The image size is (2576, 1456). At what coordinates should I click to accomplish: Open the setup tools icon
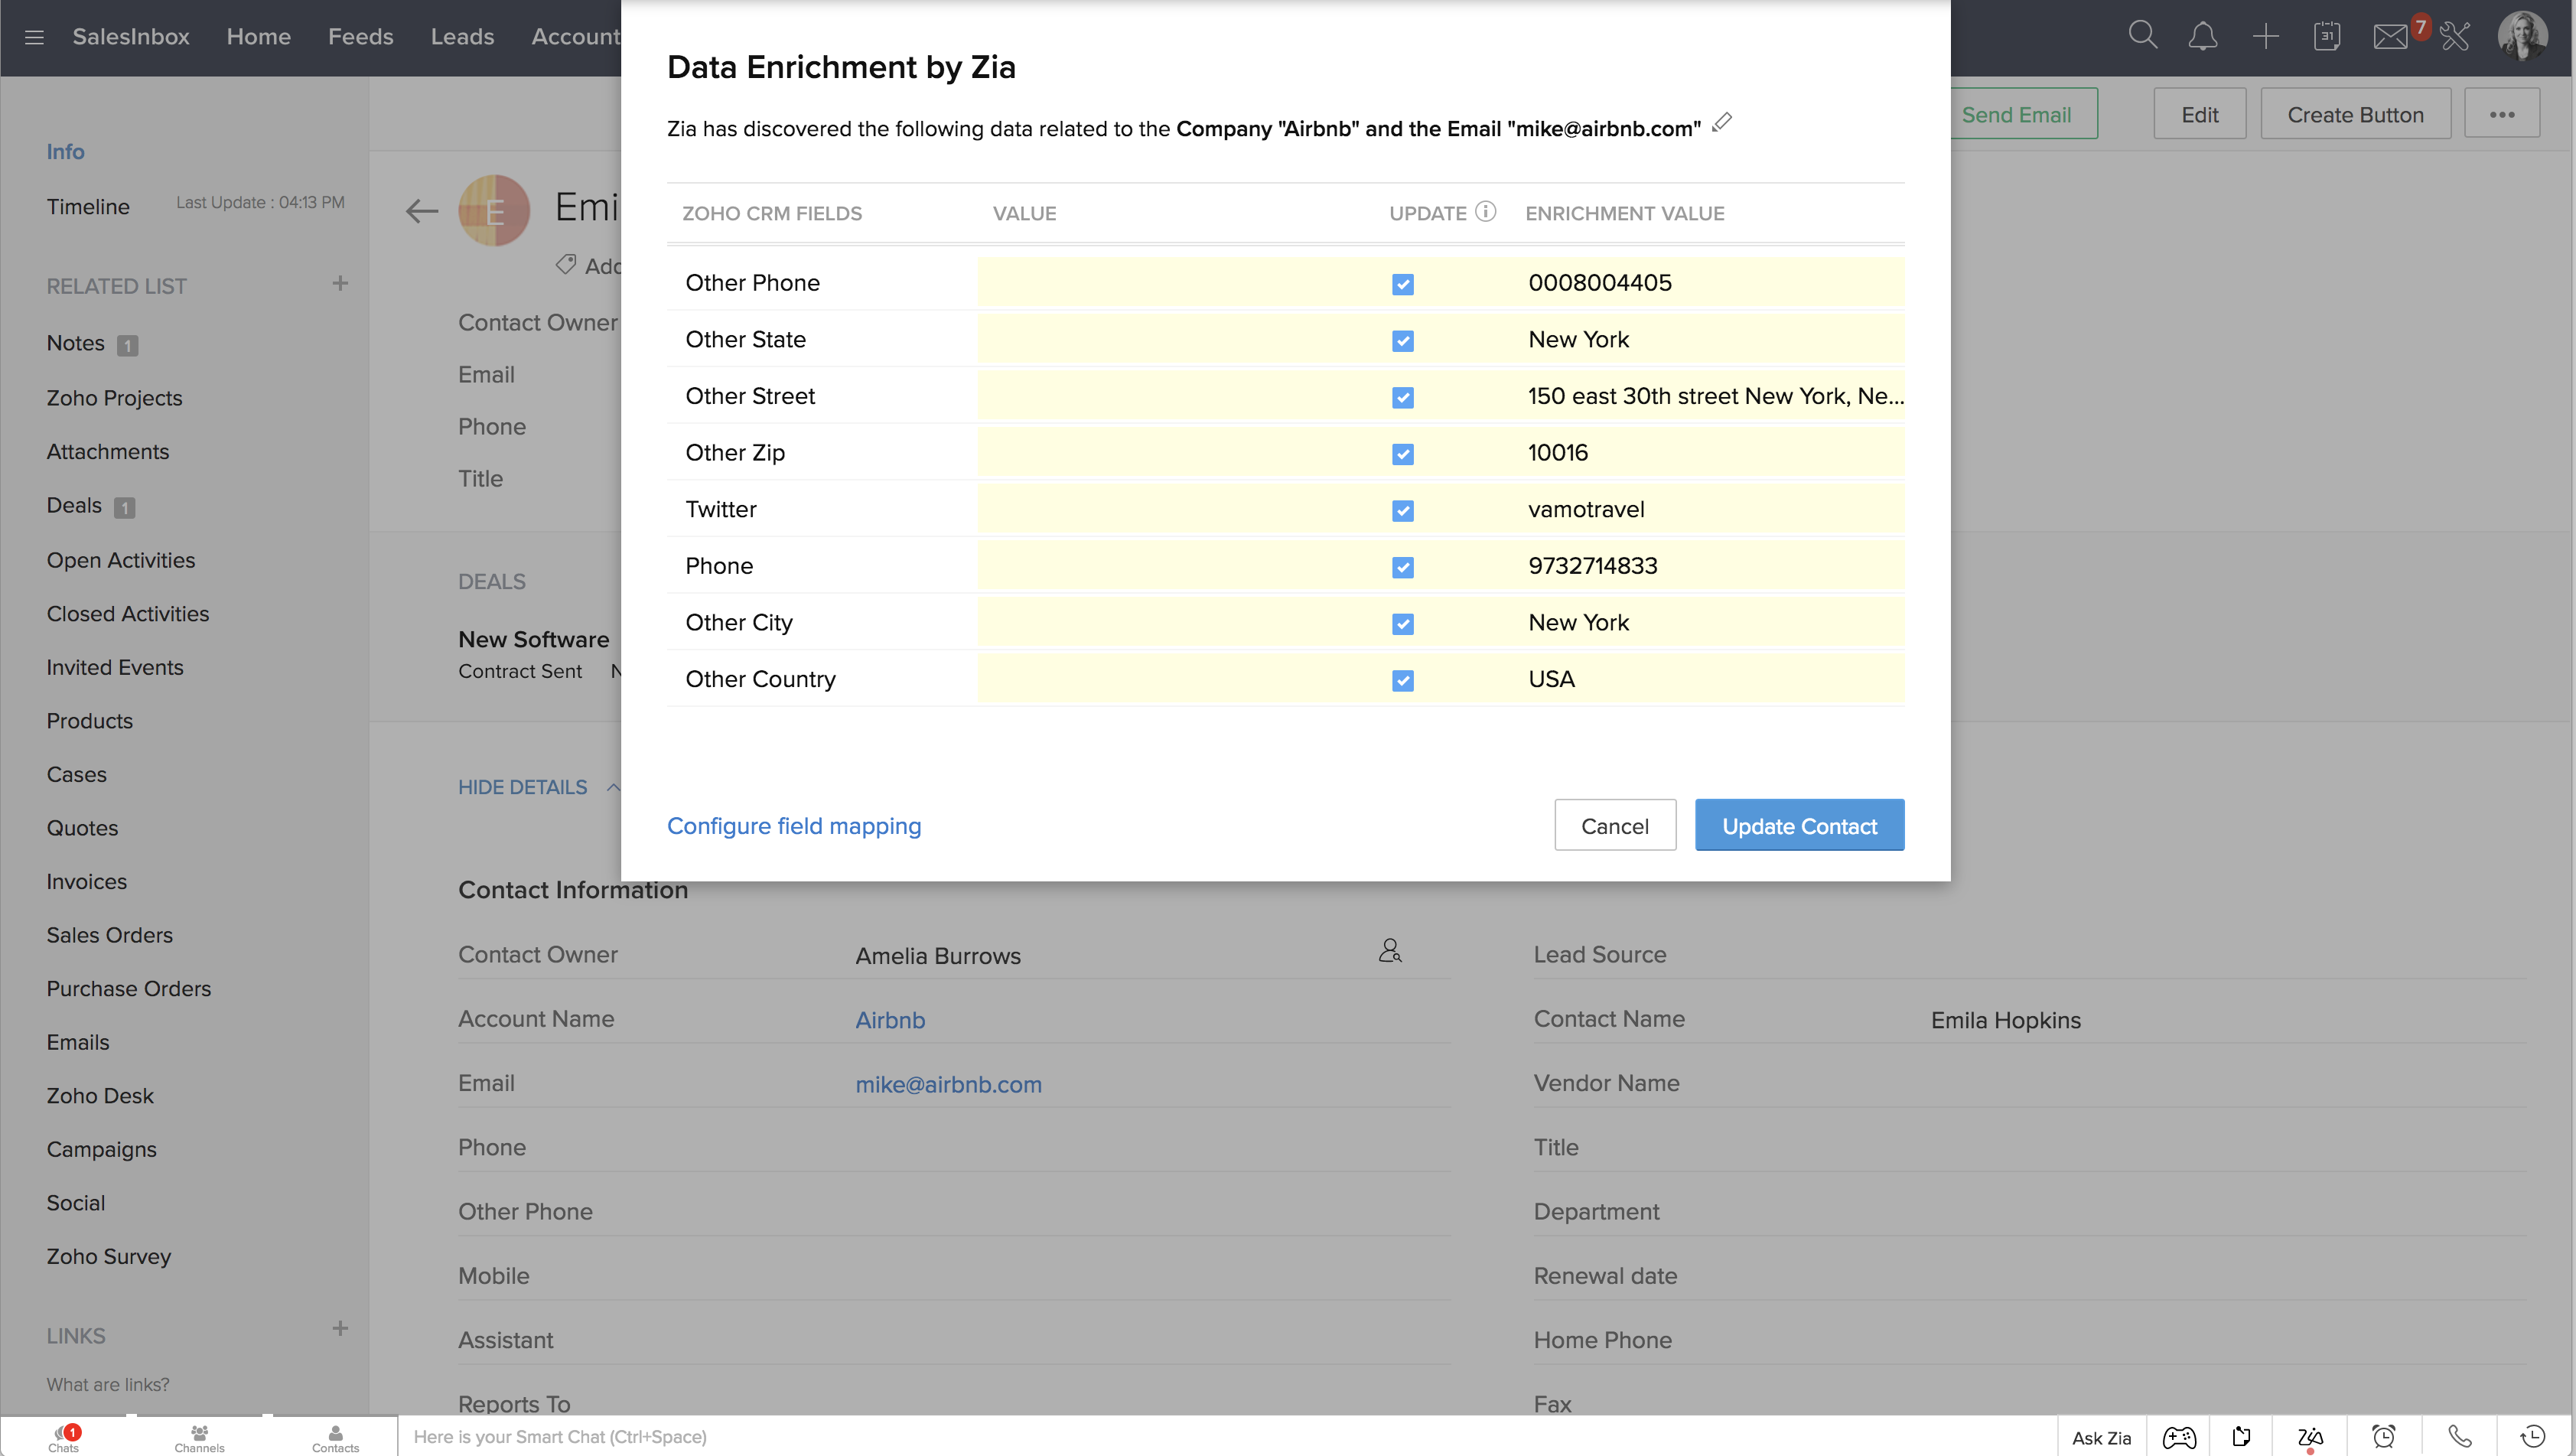click(2455, 37)
